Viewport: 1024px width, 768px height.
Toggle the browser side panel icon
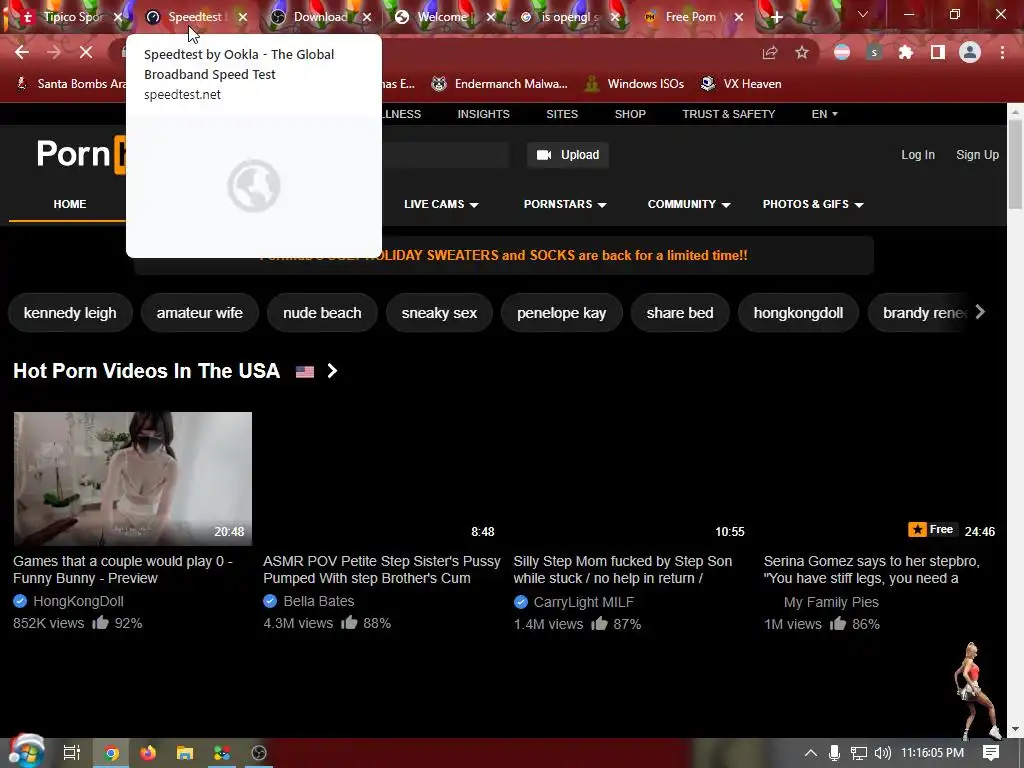tap(938, 53)
